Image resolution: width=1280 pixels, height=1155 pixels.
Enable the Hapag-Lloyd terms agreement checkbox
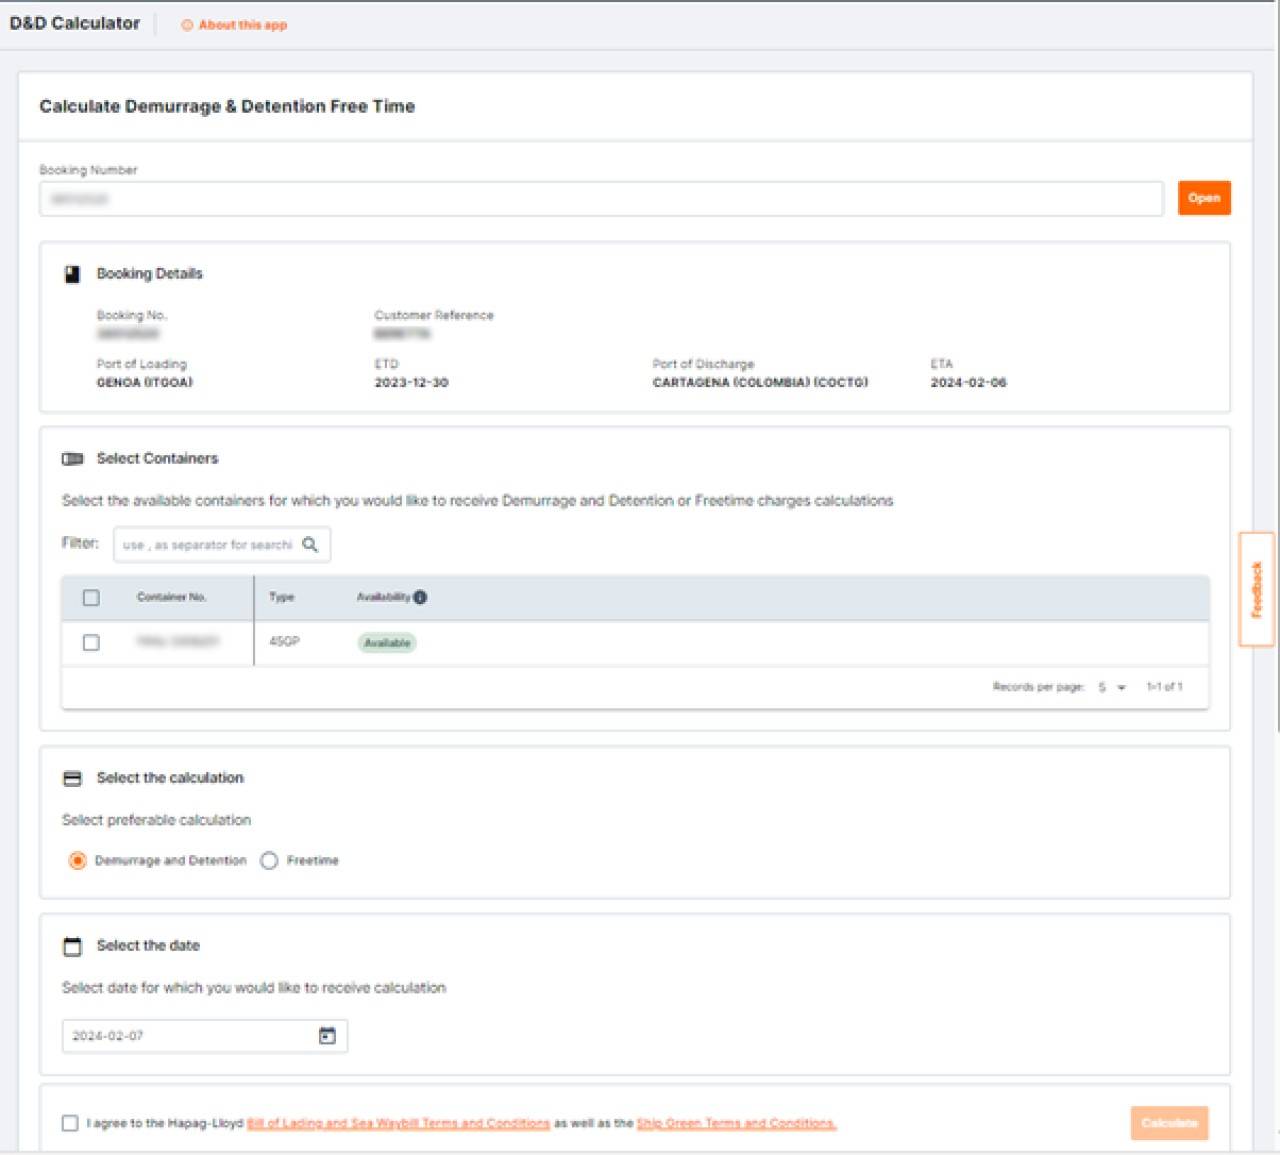coord(71,1123)
